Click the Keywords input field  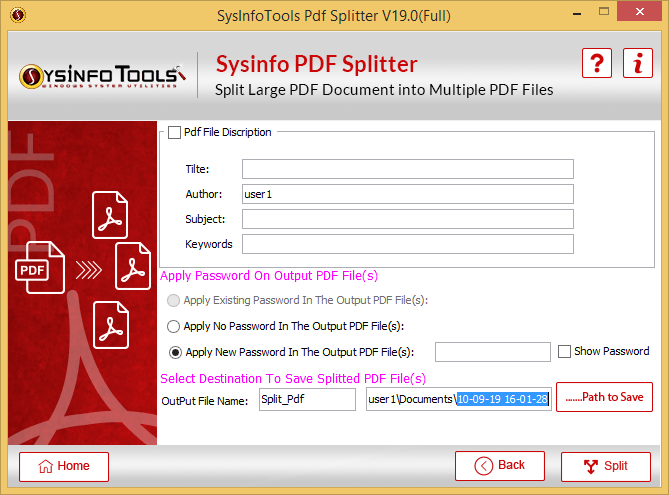pyautogui.click(x=407, y=244)
